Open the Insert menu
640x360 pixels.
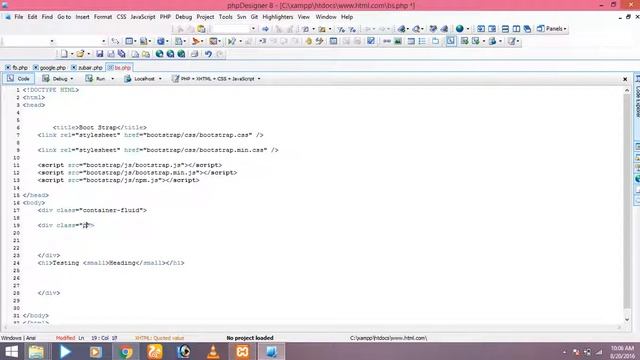click(82, 17)
